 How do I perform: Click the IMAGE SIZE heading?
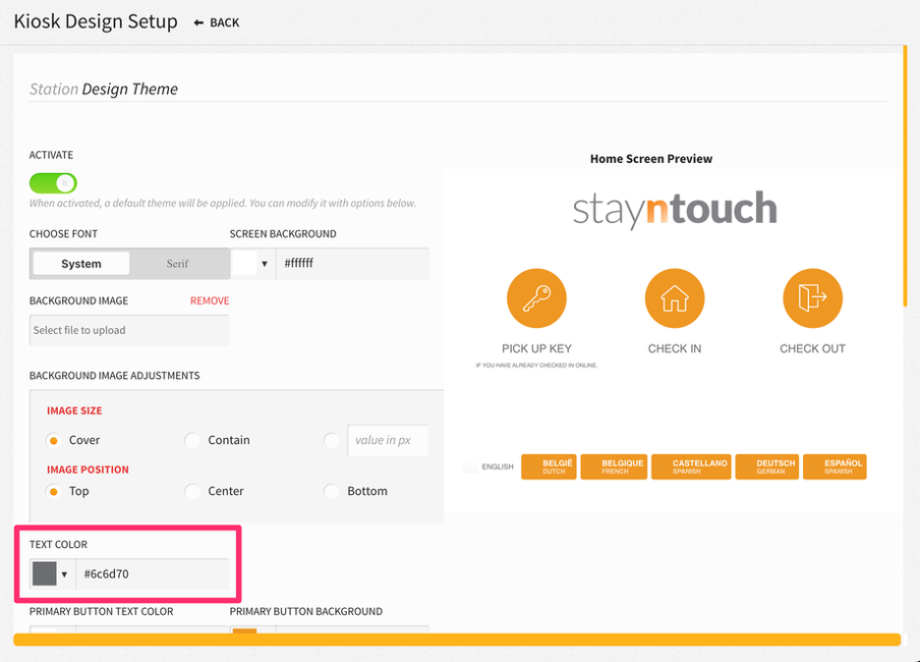tap(75, 411)
